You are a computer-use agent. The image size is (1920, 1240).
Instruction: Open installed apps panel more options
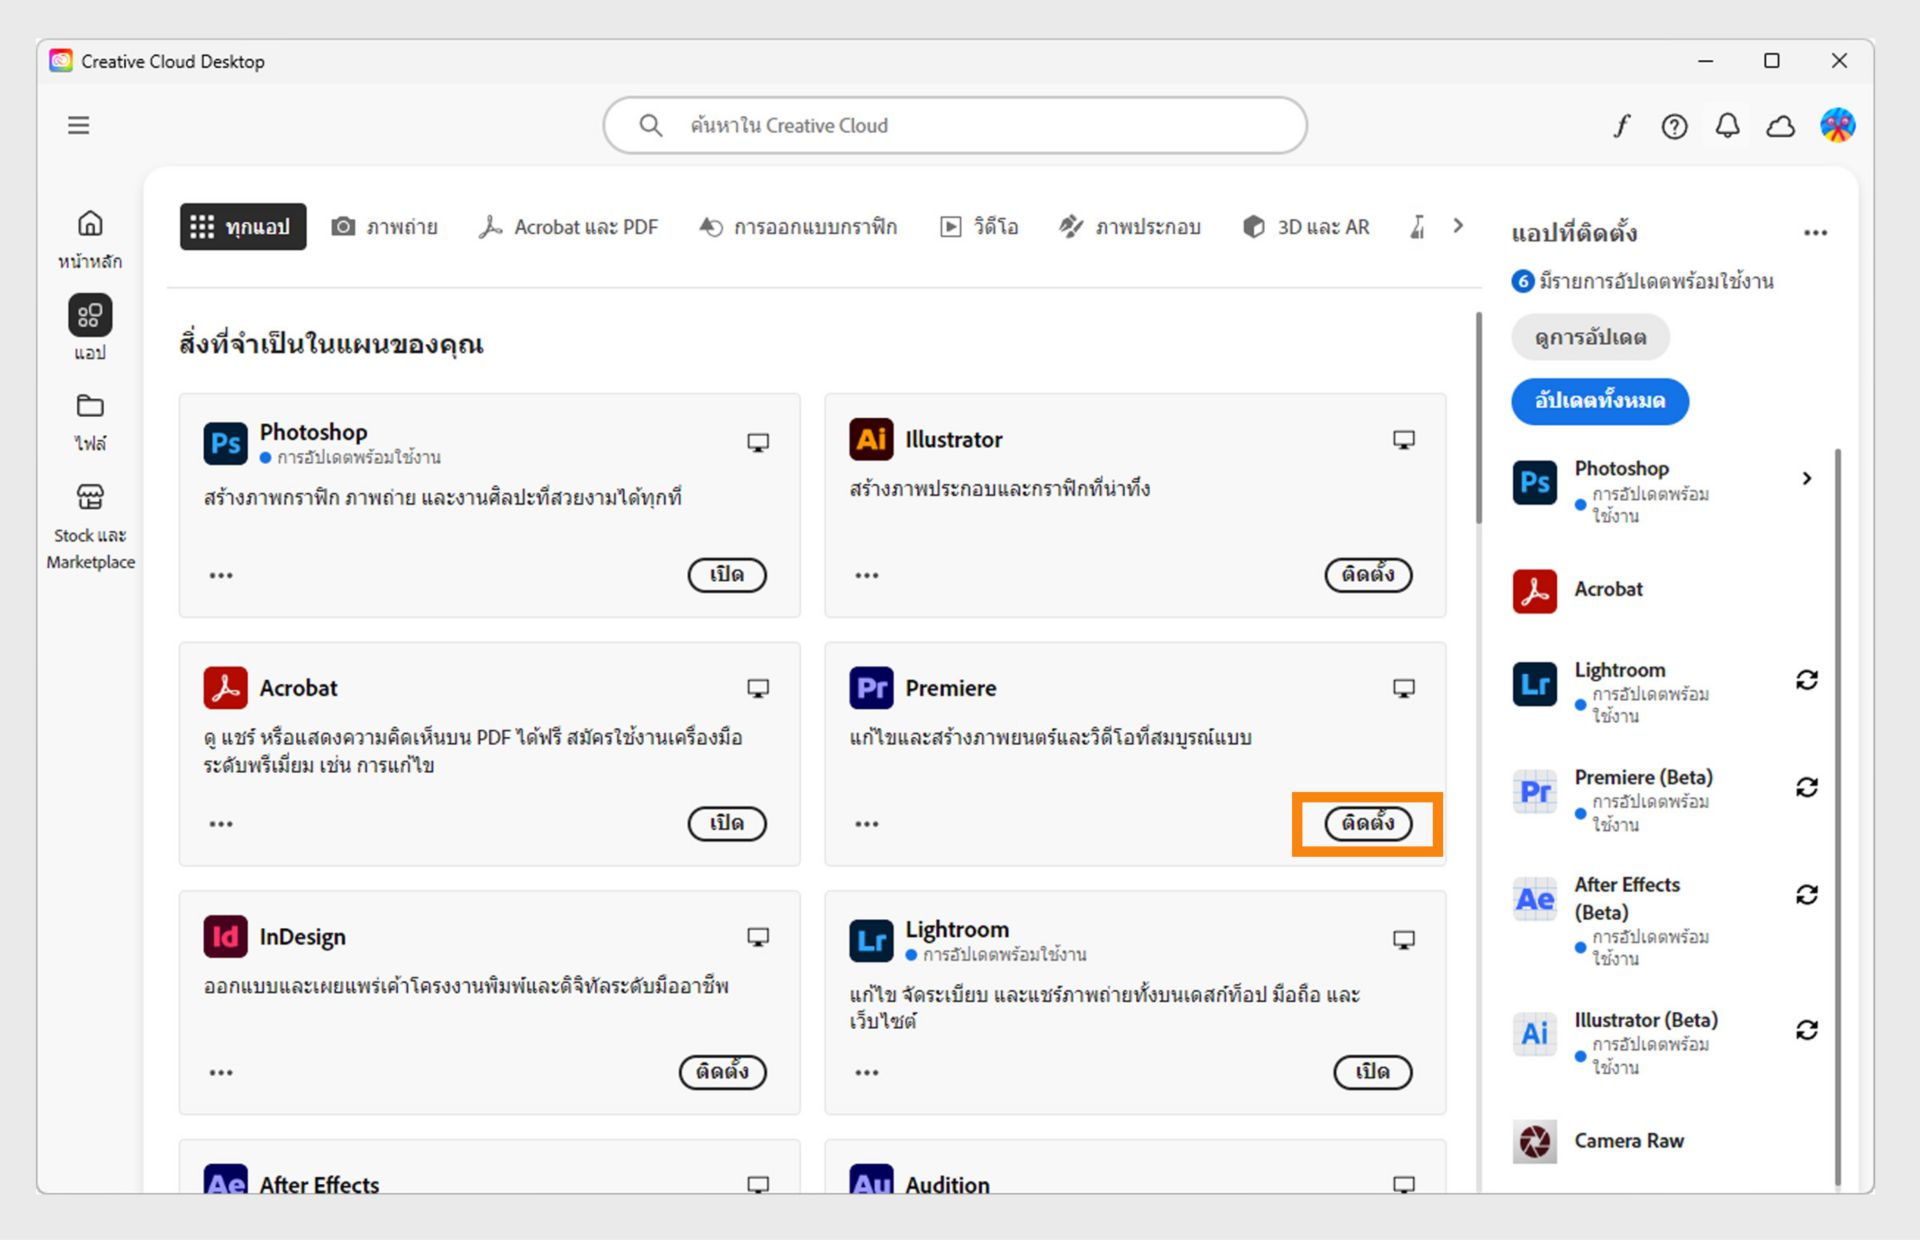coord(1815,233)
